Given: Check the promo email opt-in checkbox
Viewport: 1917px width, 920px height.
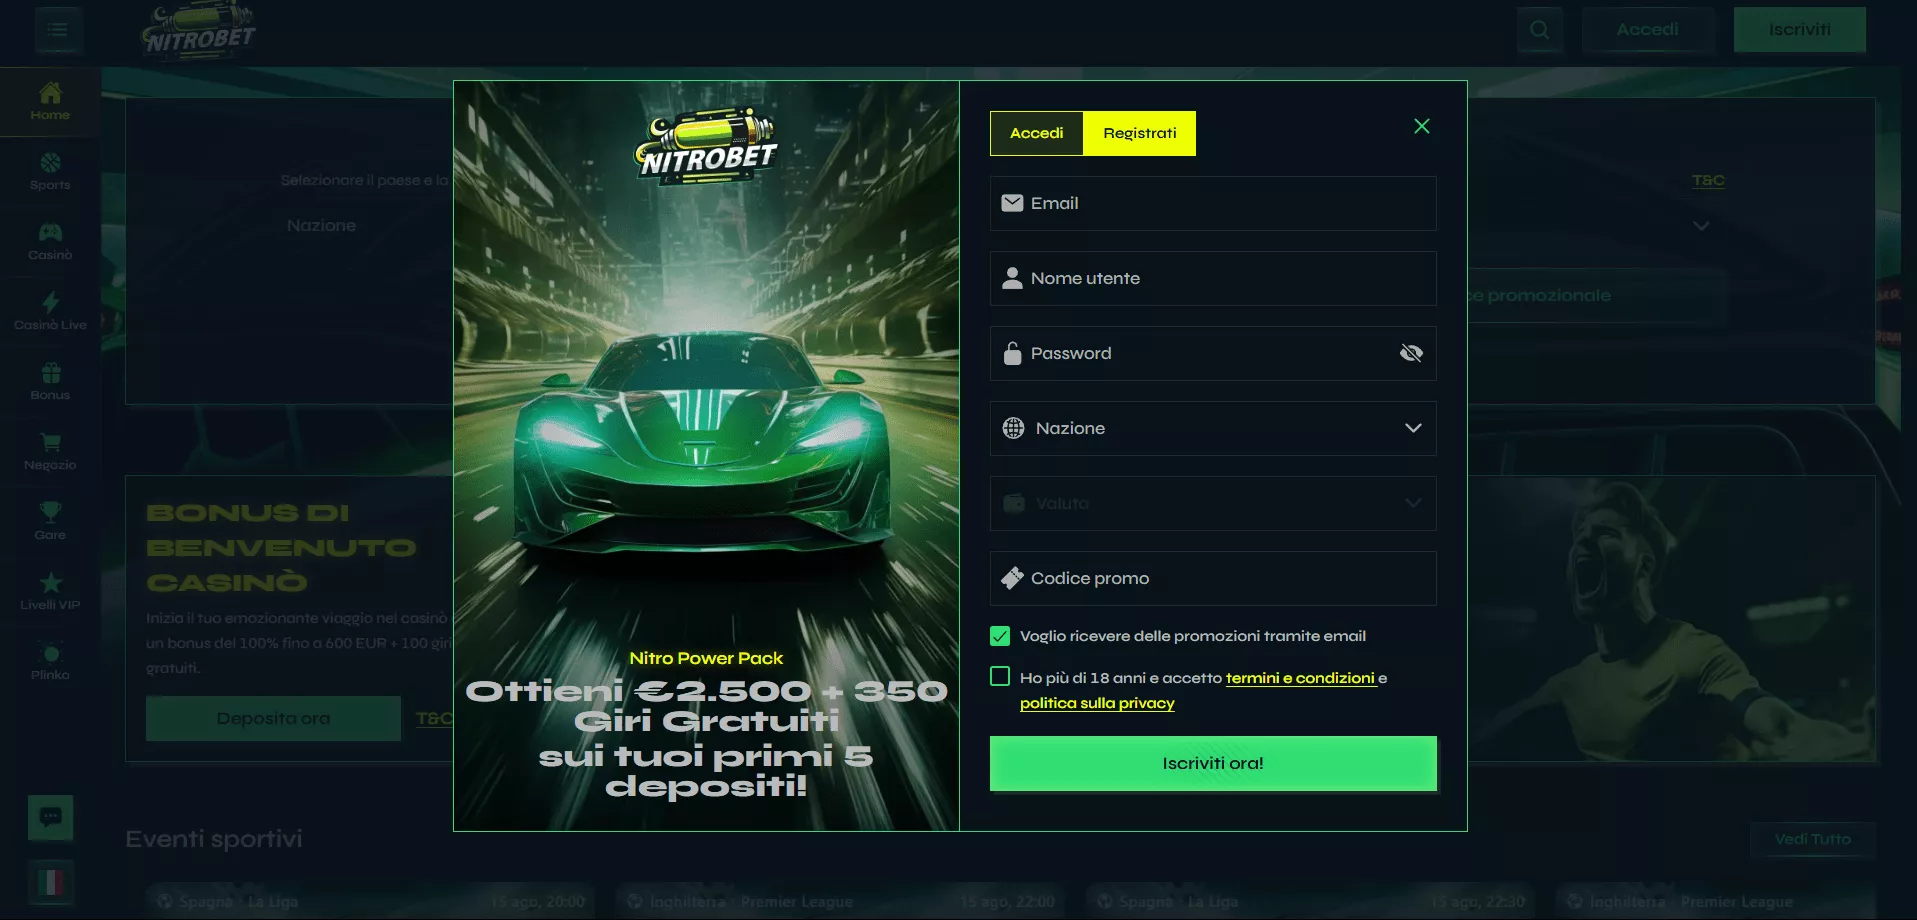Looking at the screenshot, I should pyautogui.click(x=1000, y=636).
